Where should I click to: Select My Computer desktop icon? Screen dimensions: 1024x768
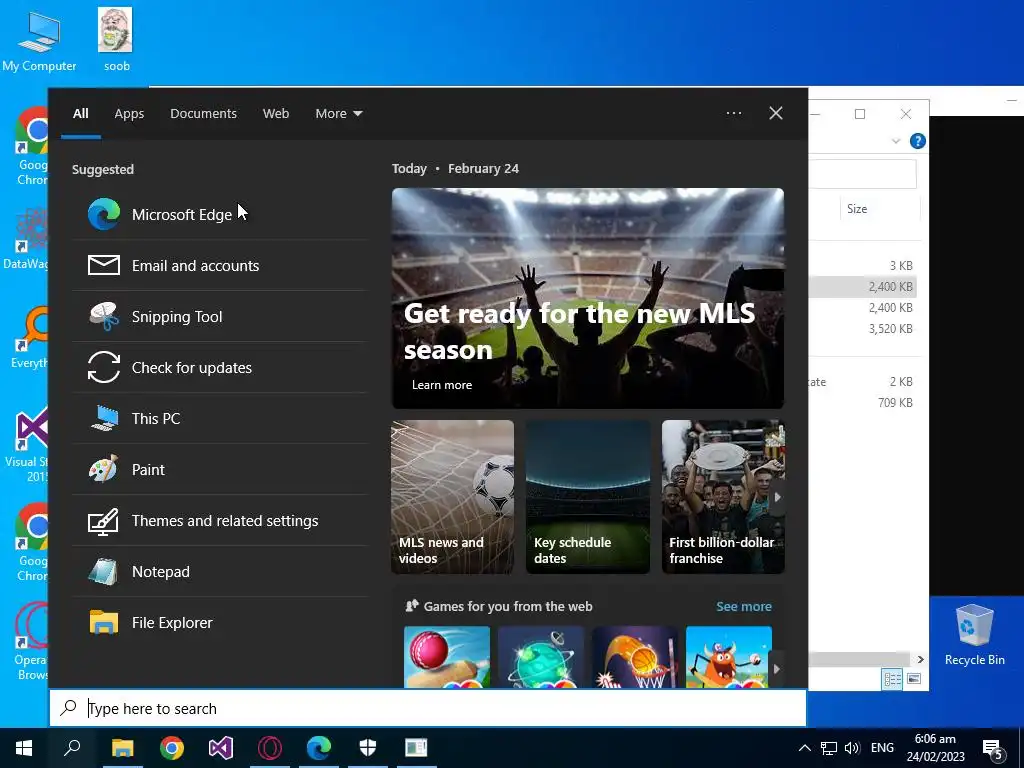click(39, 40)
